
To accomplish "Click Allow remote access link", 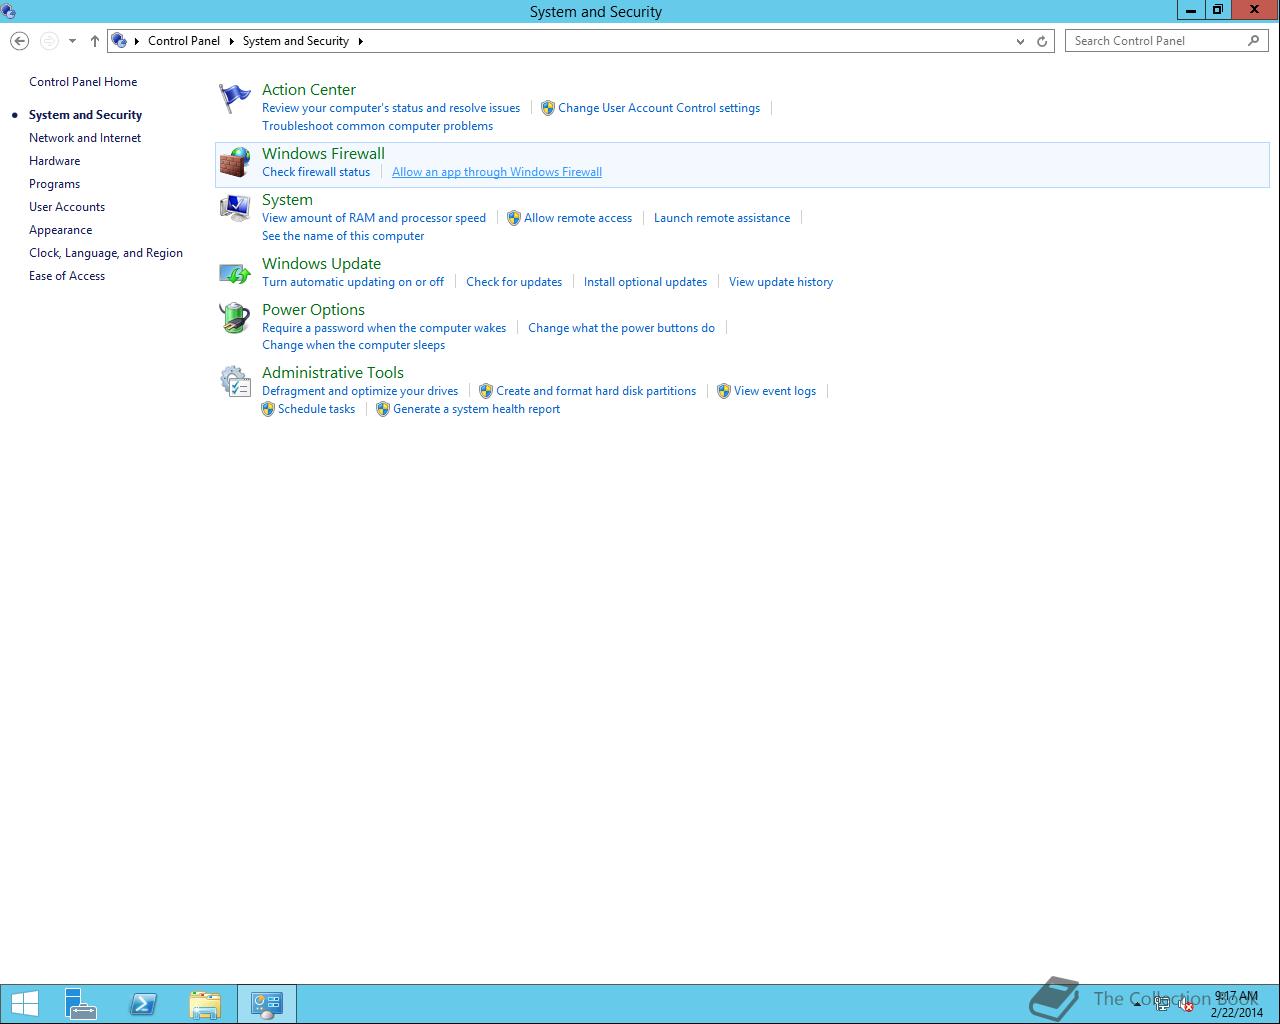I will pos(578,218).
